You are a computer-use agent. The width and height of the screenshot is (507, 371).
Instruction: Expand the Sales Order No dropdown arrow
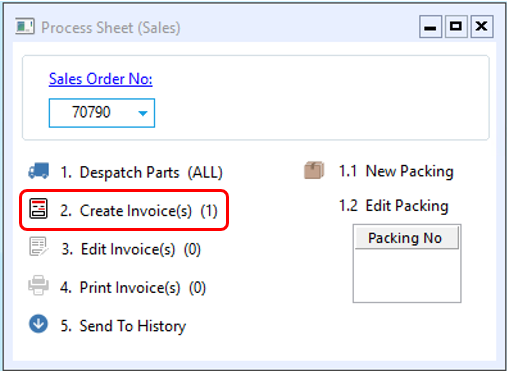click(143, 113)
